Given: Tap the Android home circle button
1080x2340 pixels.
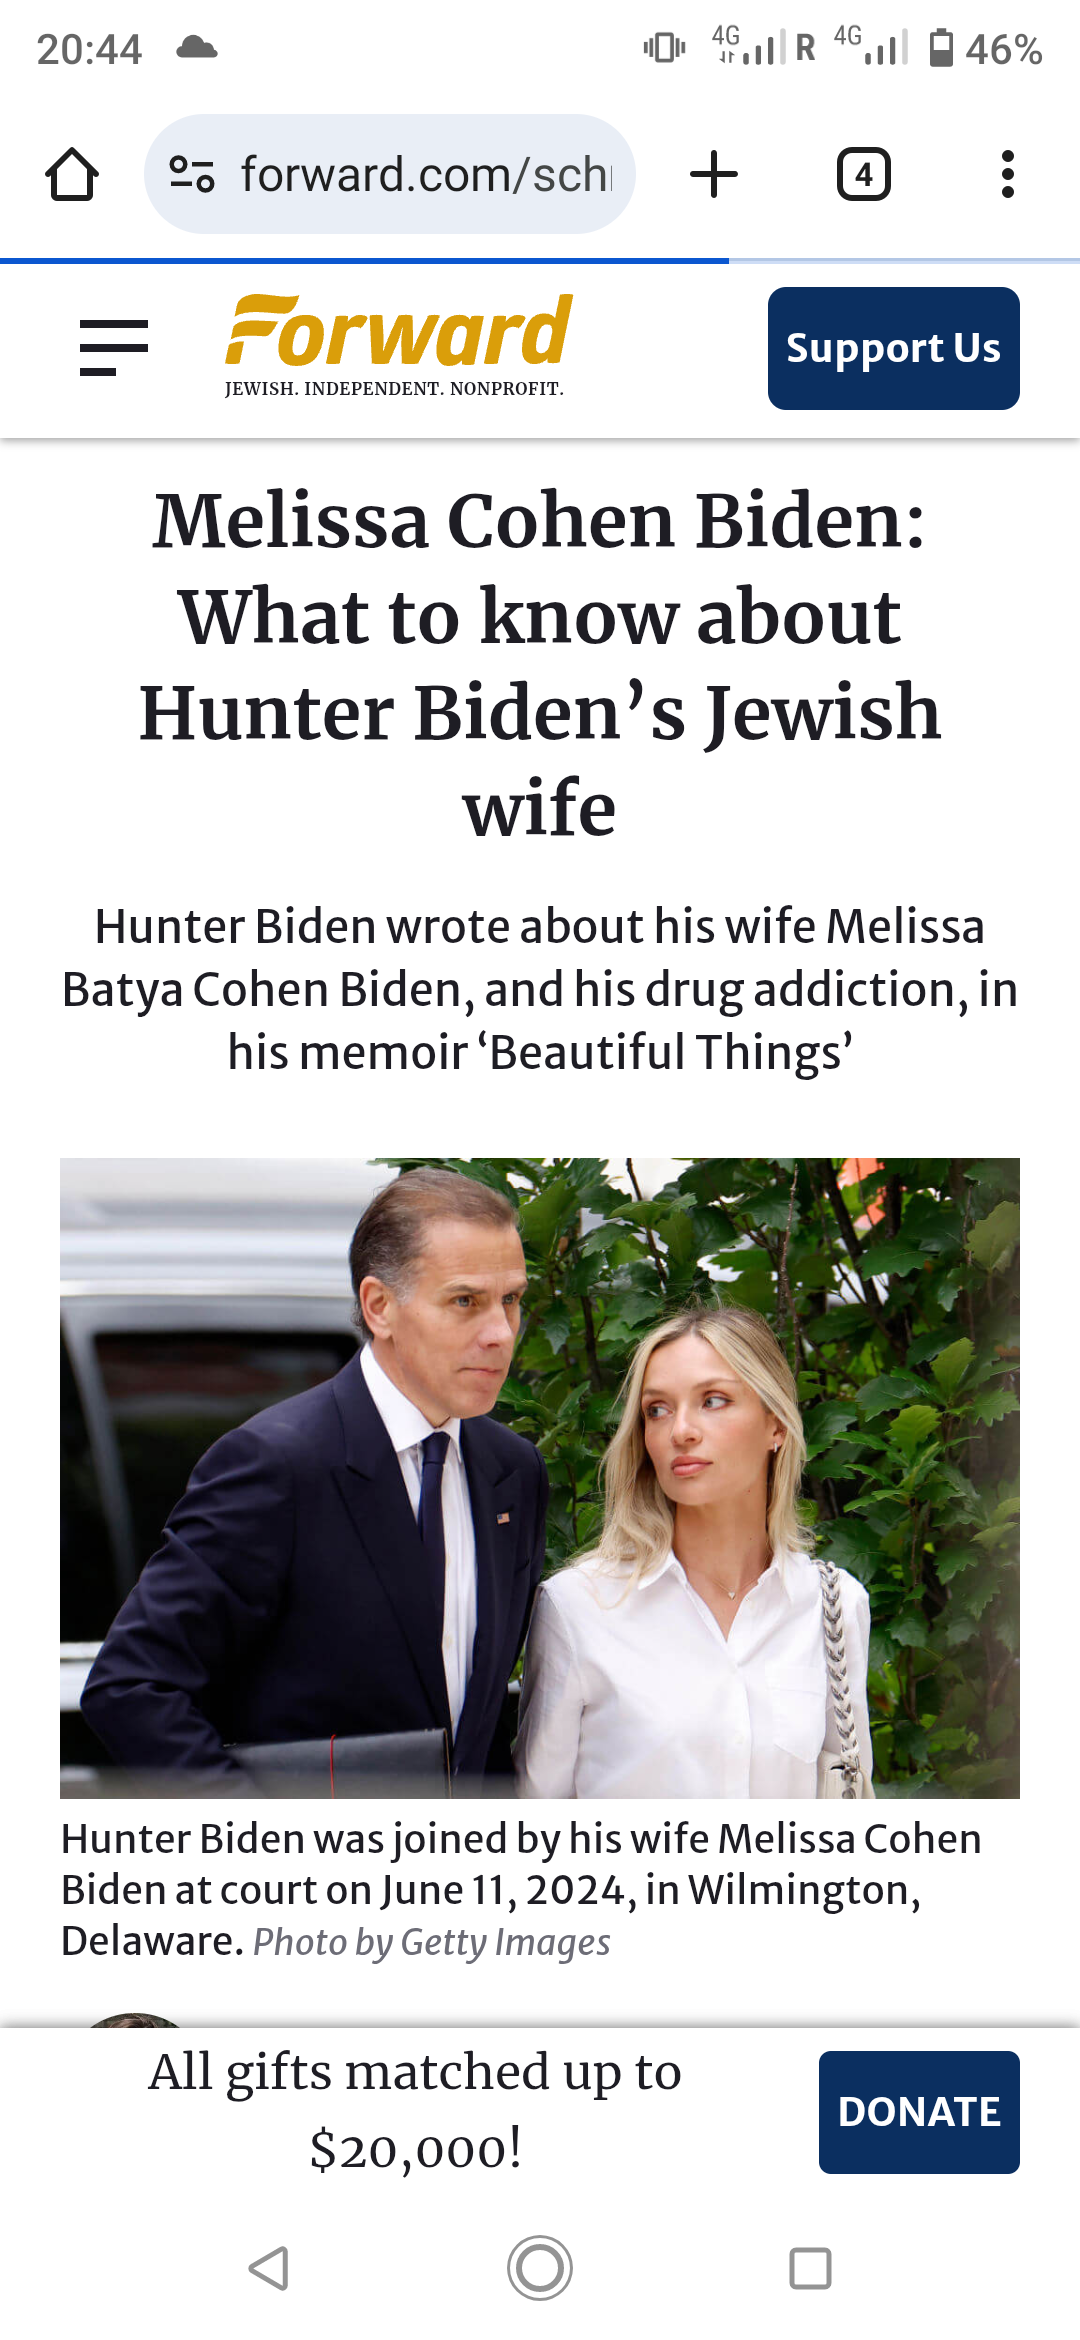Looking at the screenshot, I should 540,2268.
